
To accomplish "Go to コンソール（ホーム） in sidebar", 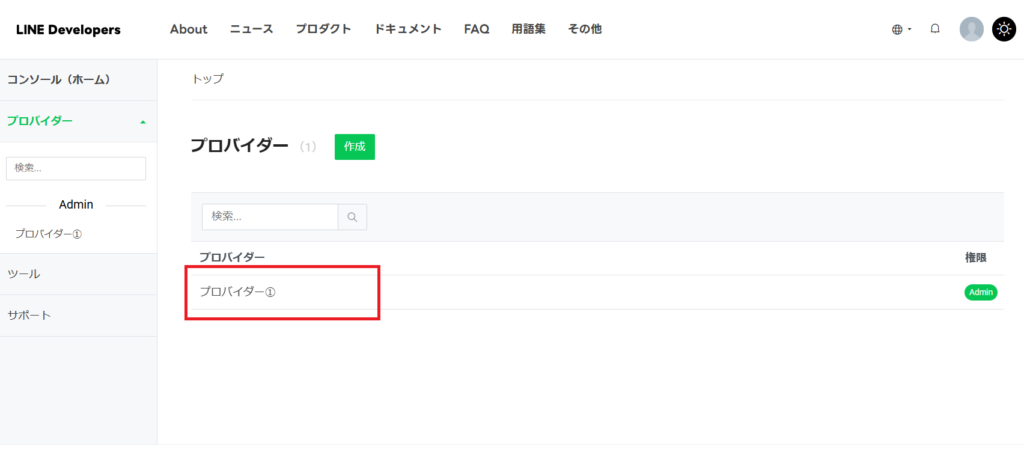I will pos(58,79).
